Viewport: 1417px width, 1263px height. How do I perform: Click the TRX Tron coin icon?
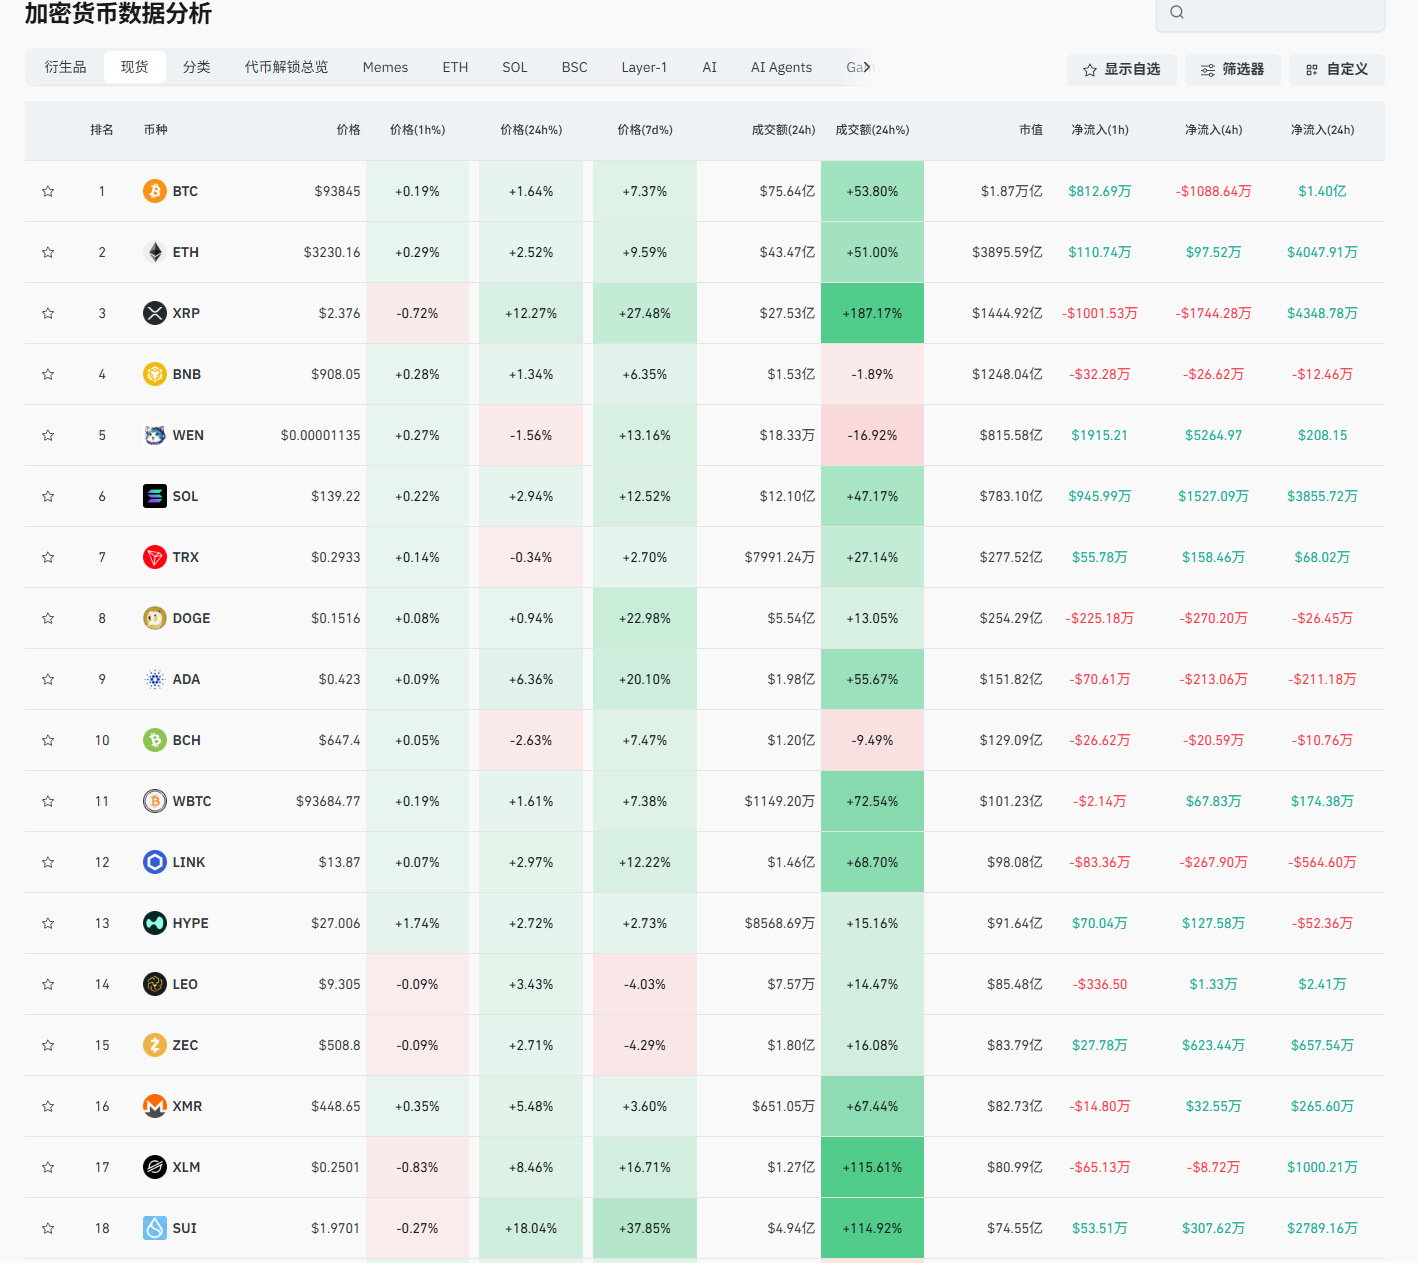[x=154, y=557]
